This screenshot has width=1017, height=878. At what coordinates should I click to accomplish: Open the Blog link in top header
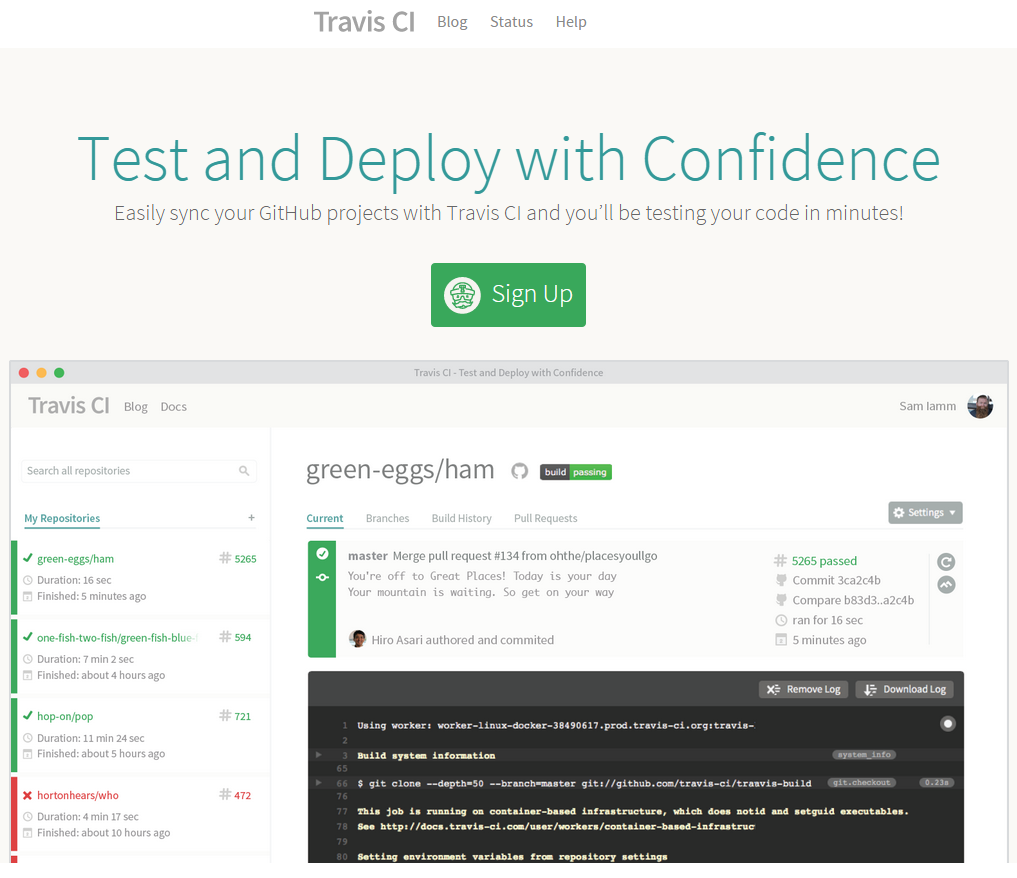(x=452, y=22)
